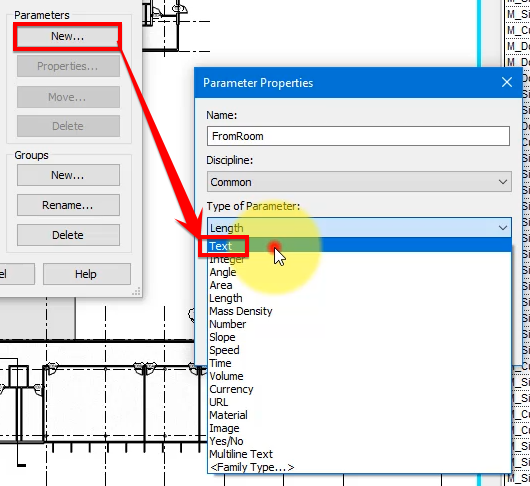Select Length option in the dropdown list
This screenshot has height=486, width=530.
359,298
